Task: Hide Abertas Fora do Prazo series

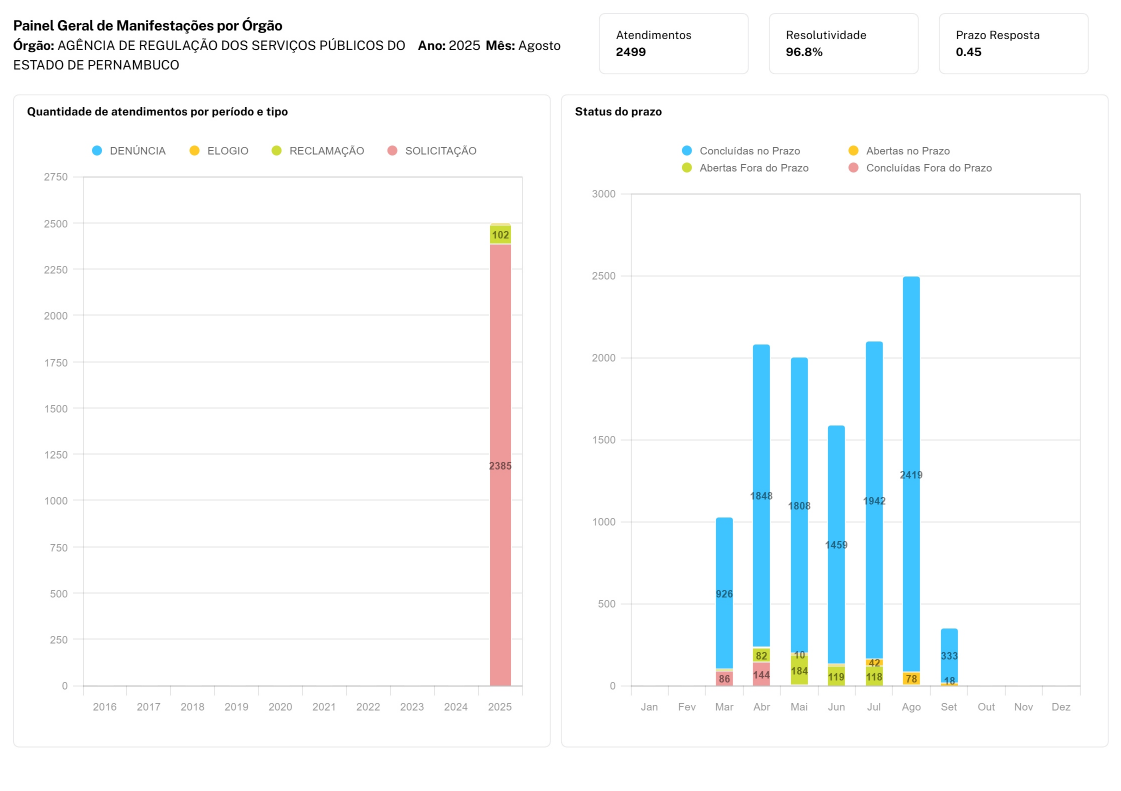Action: [x=744, y=168]
